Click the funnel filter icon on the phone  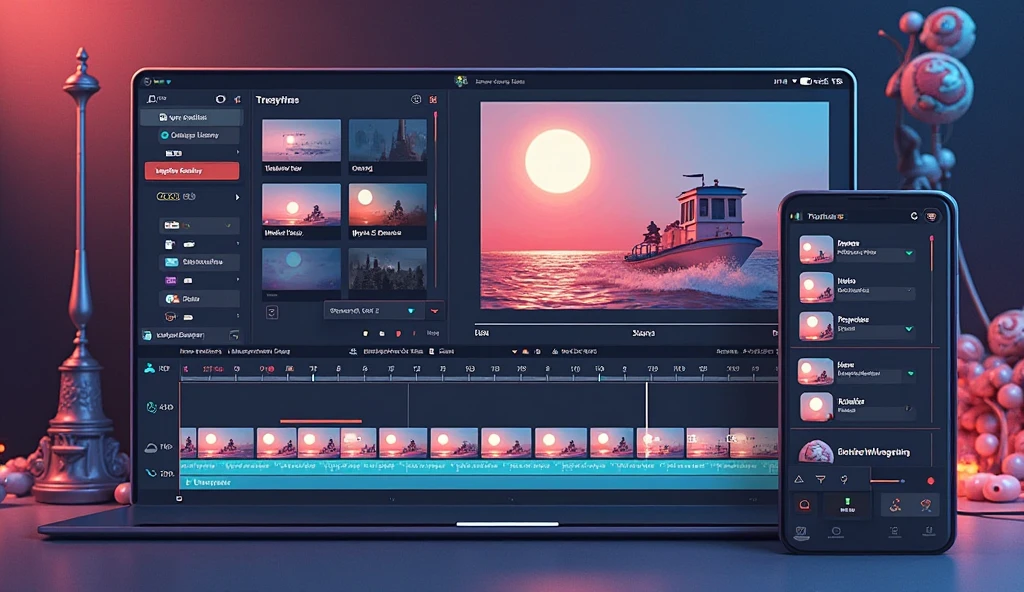pos(820,480)
